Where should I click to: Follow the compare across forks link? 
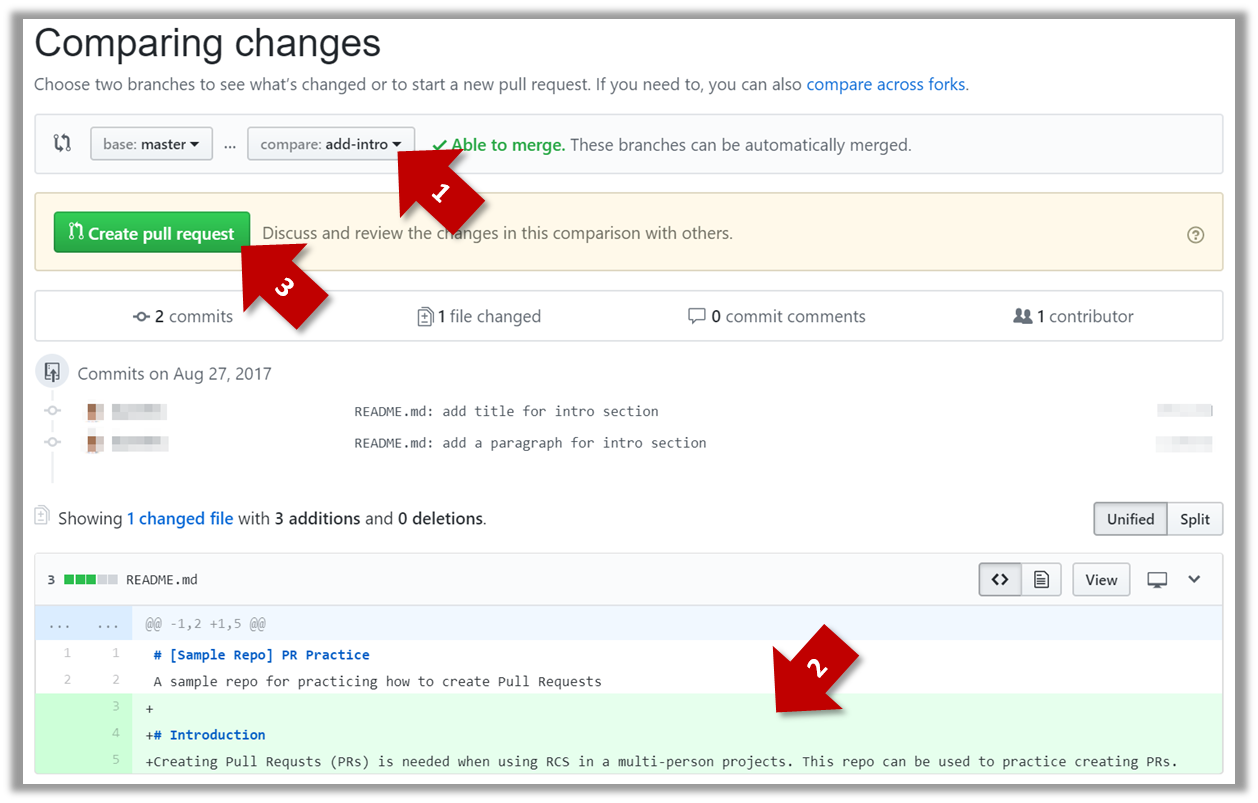point(886,84)
